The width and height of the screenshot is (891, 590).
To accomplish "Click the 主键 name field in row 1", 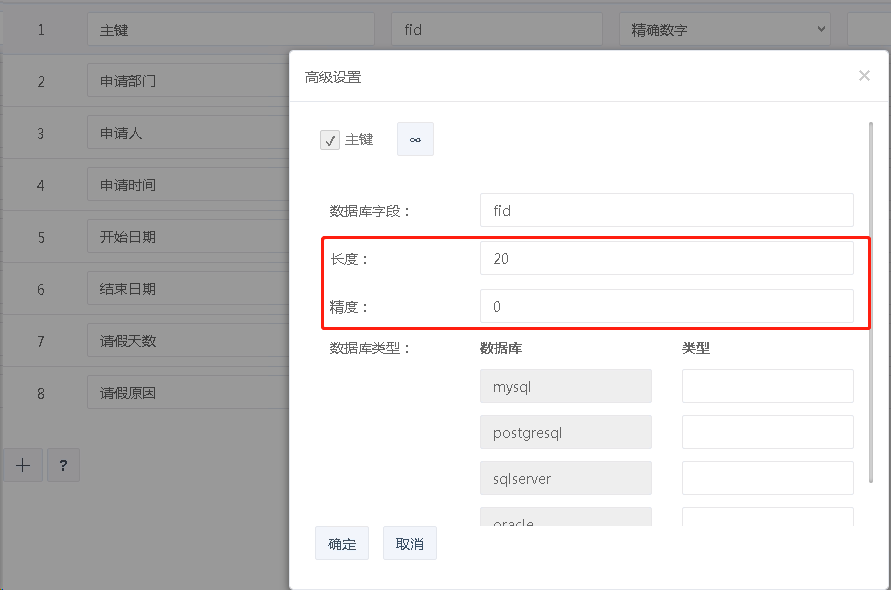I will point(230,30).
